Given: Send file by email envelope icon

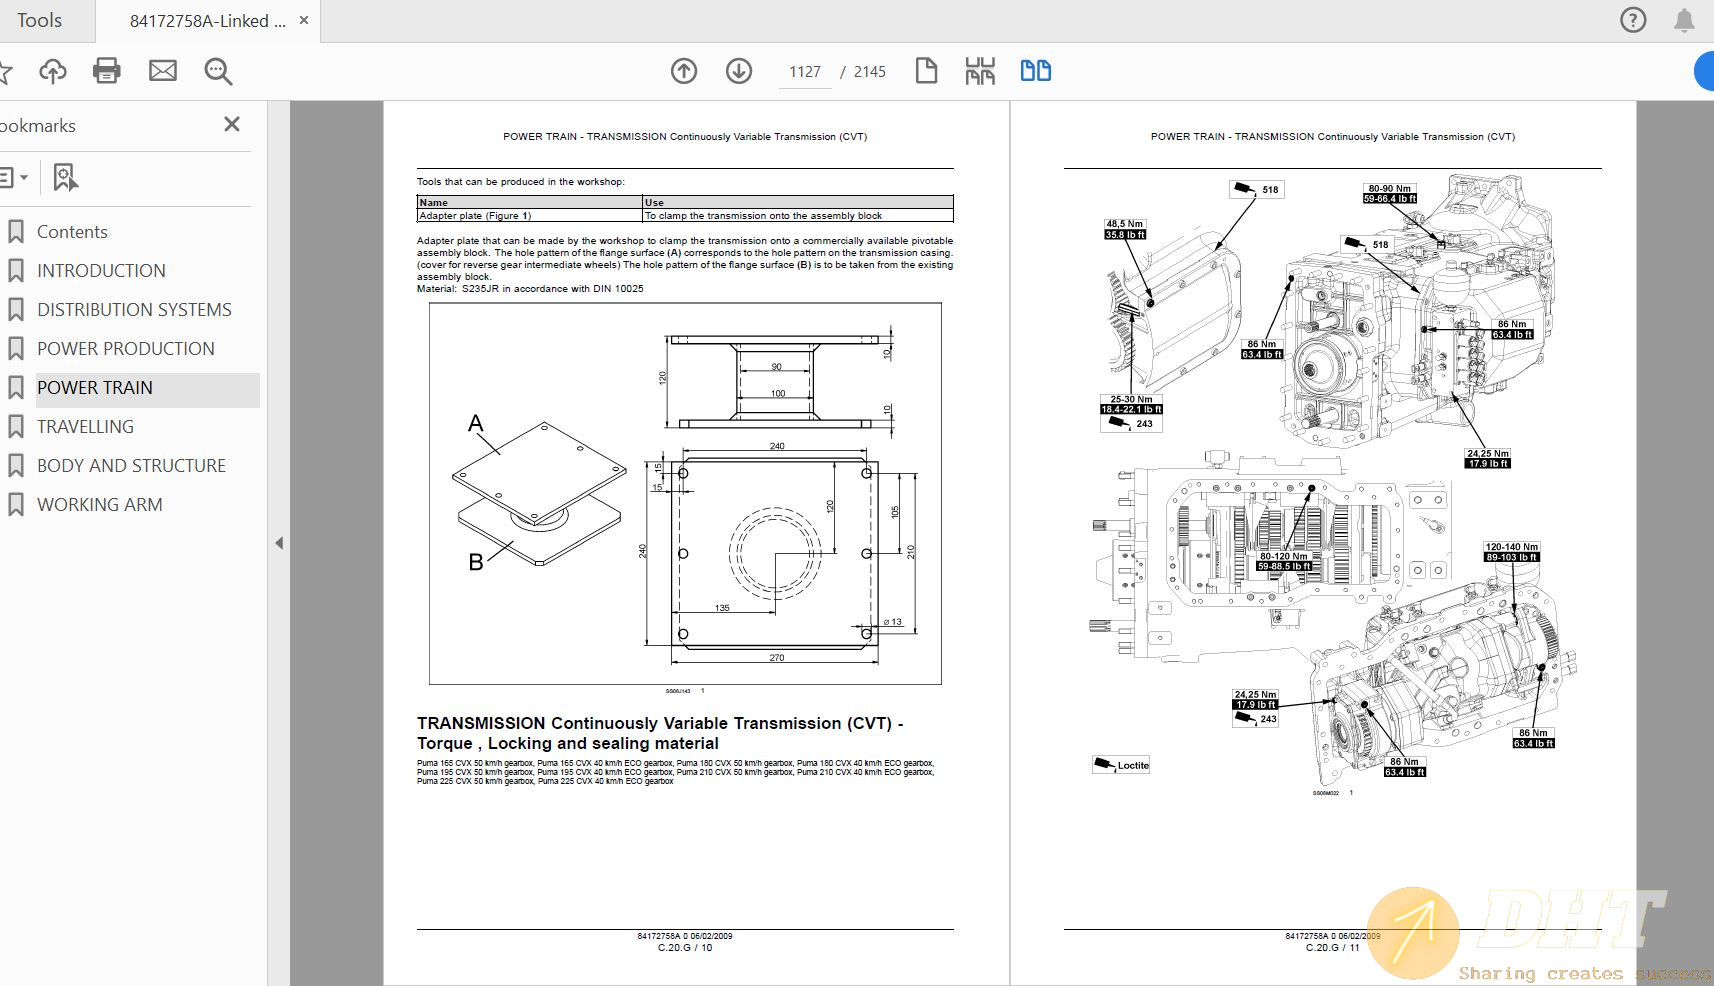Looking at the screenshot, I should pos(162,71).
